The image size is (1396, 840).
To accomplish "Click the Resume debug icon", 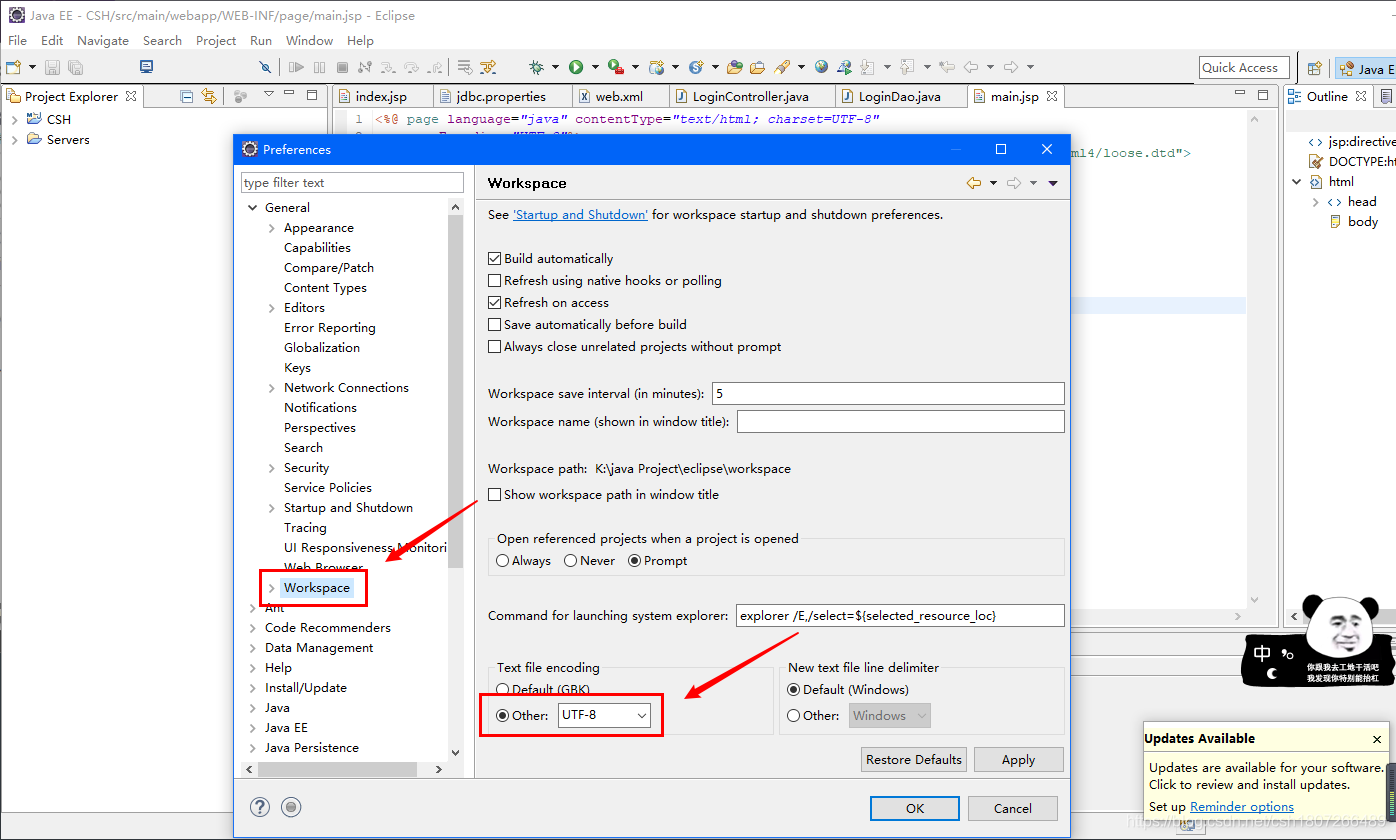I will tap(296, 67).
